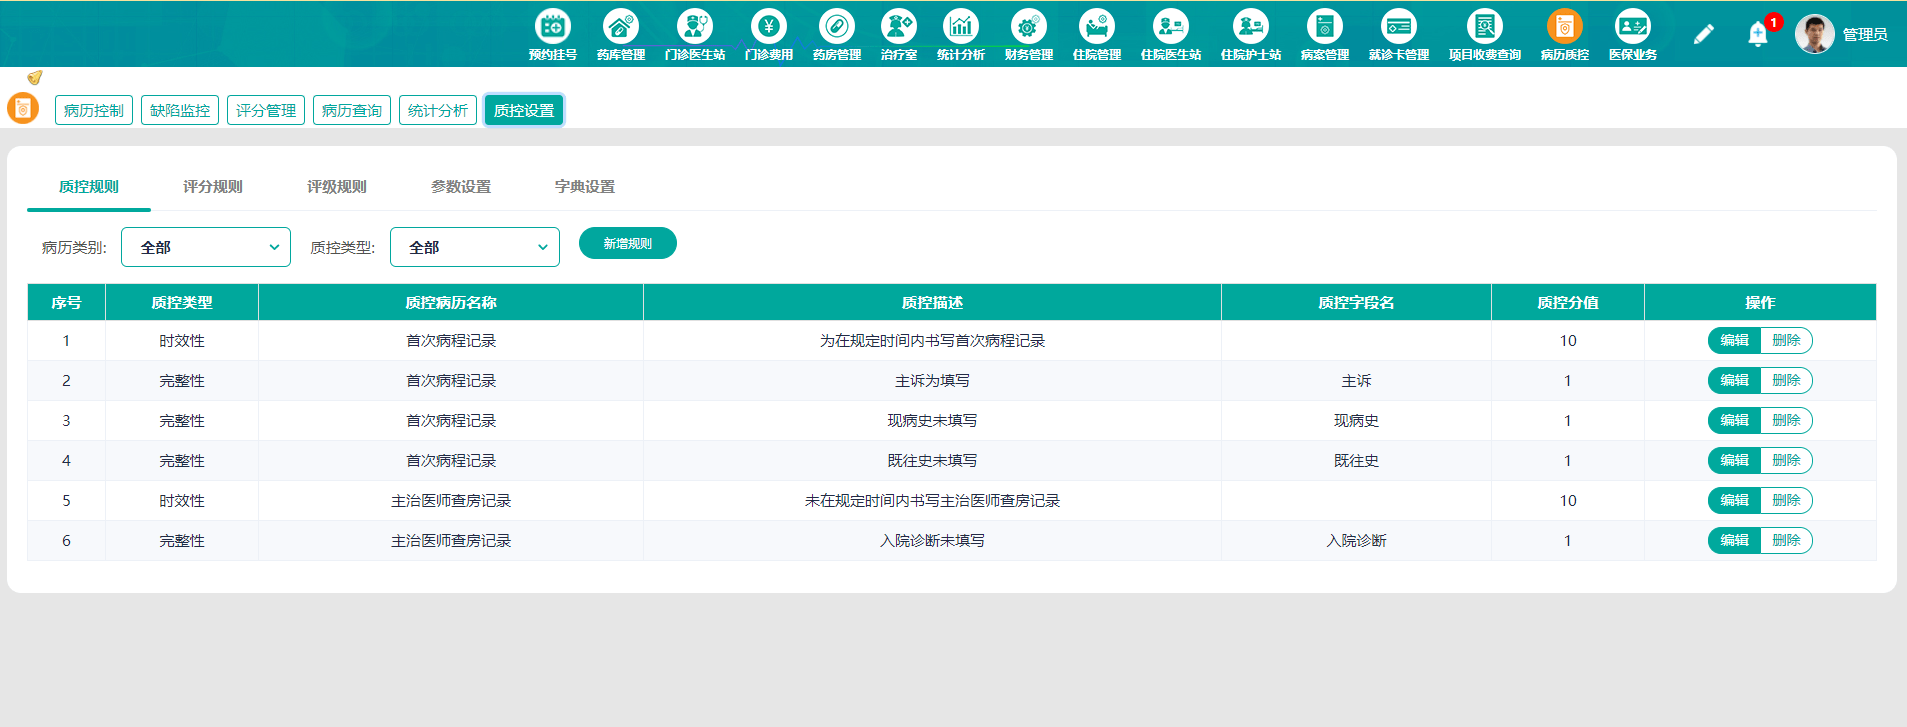Click 删除 for rule number 6
This screenshot has width=1907, height=727.
1786,540
